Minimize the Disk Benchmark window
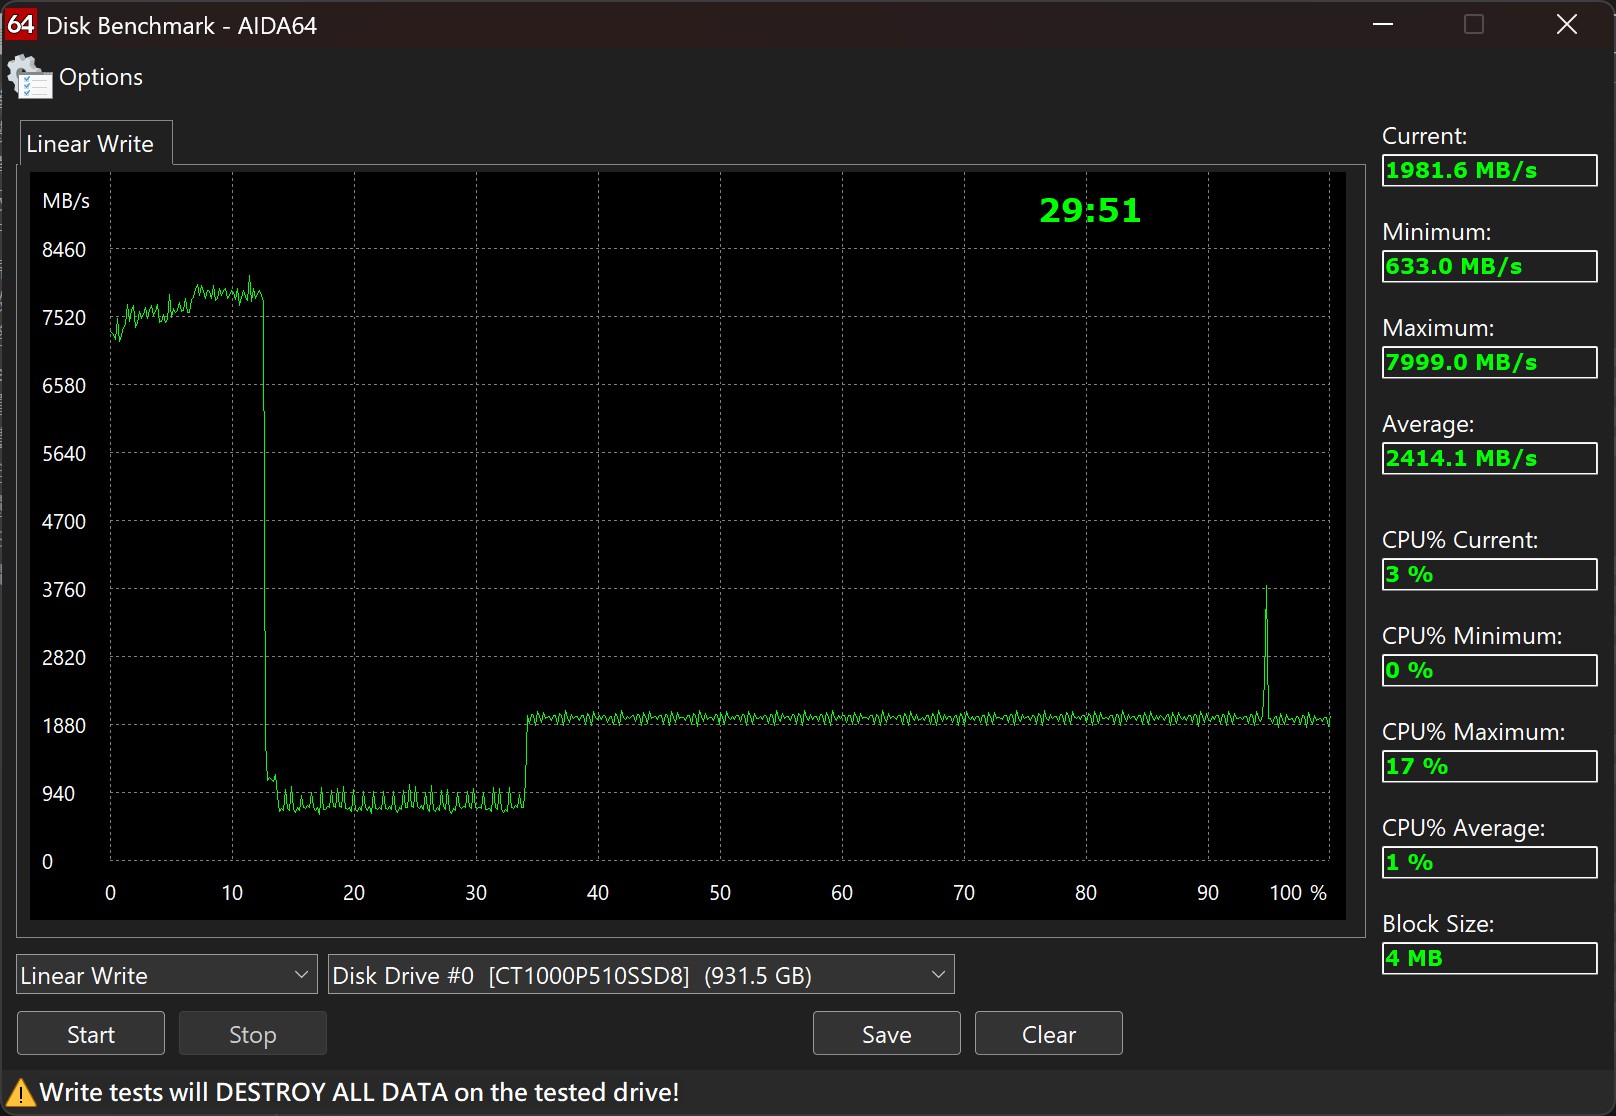This screenshot has height=1116, width=1616. pyautogui.click(x=1383, y=24)
